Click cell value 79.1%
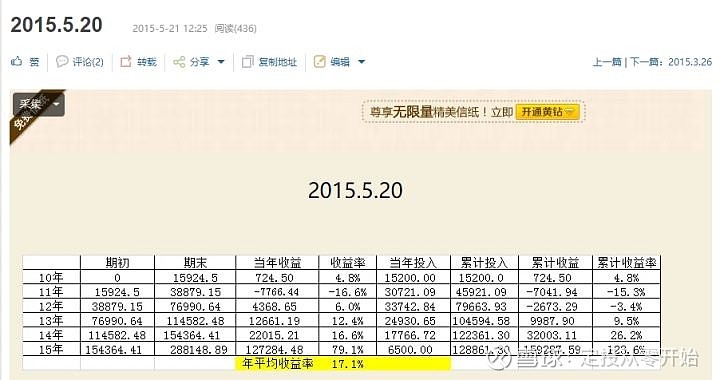This screenshot has height=380, width=720. click(348, 350)
